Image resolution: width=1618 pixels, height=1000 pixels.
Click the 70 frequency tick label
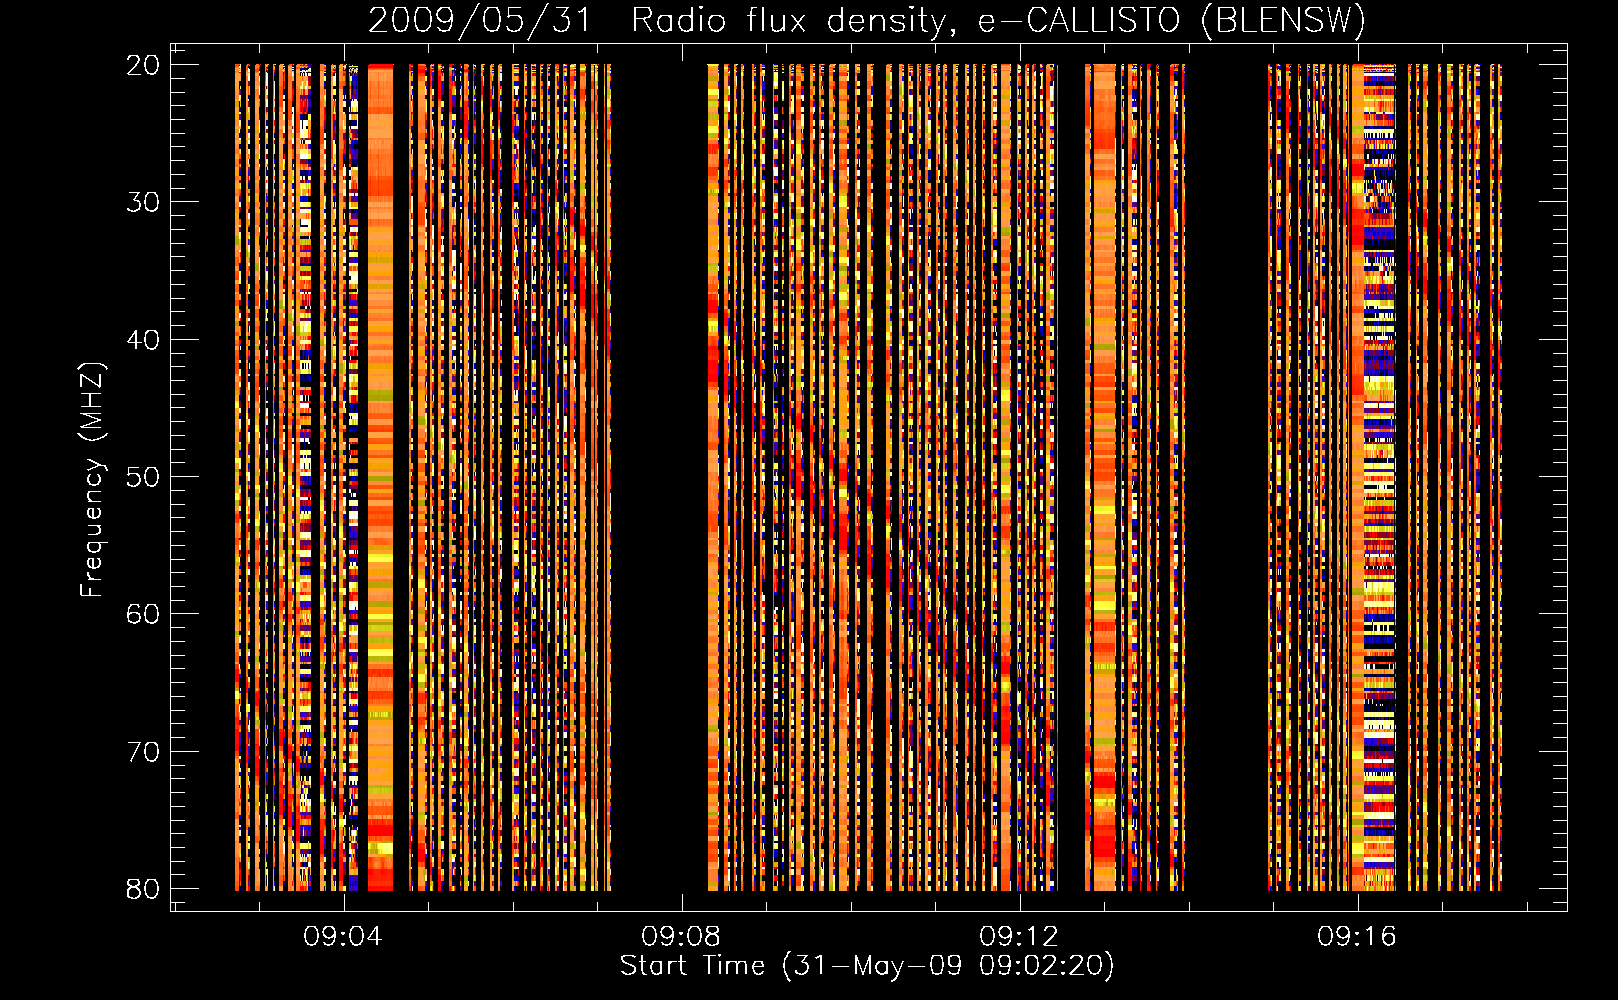(143, 752)
